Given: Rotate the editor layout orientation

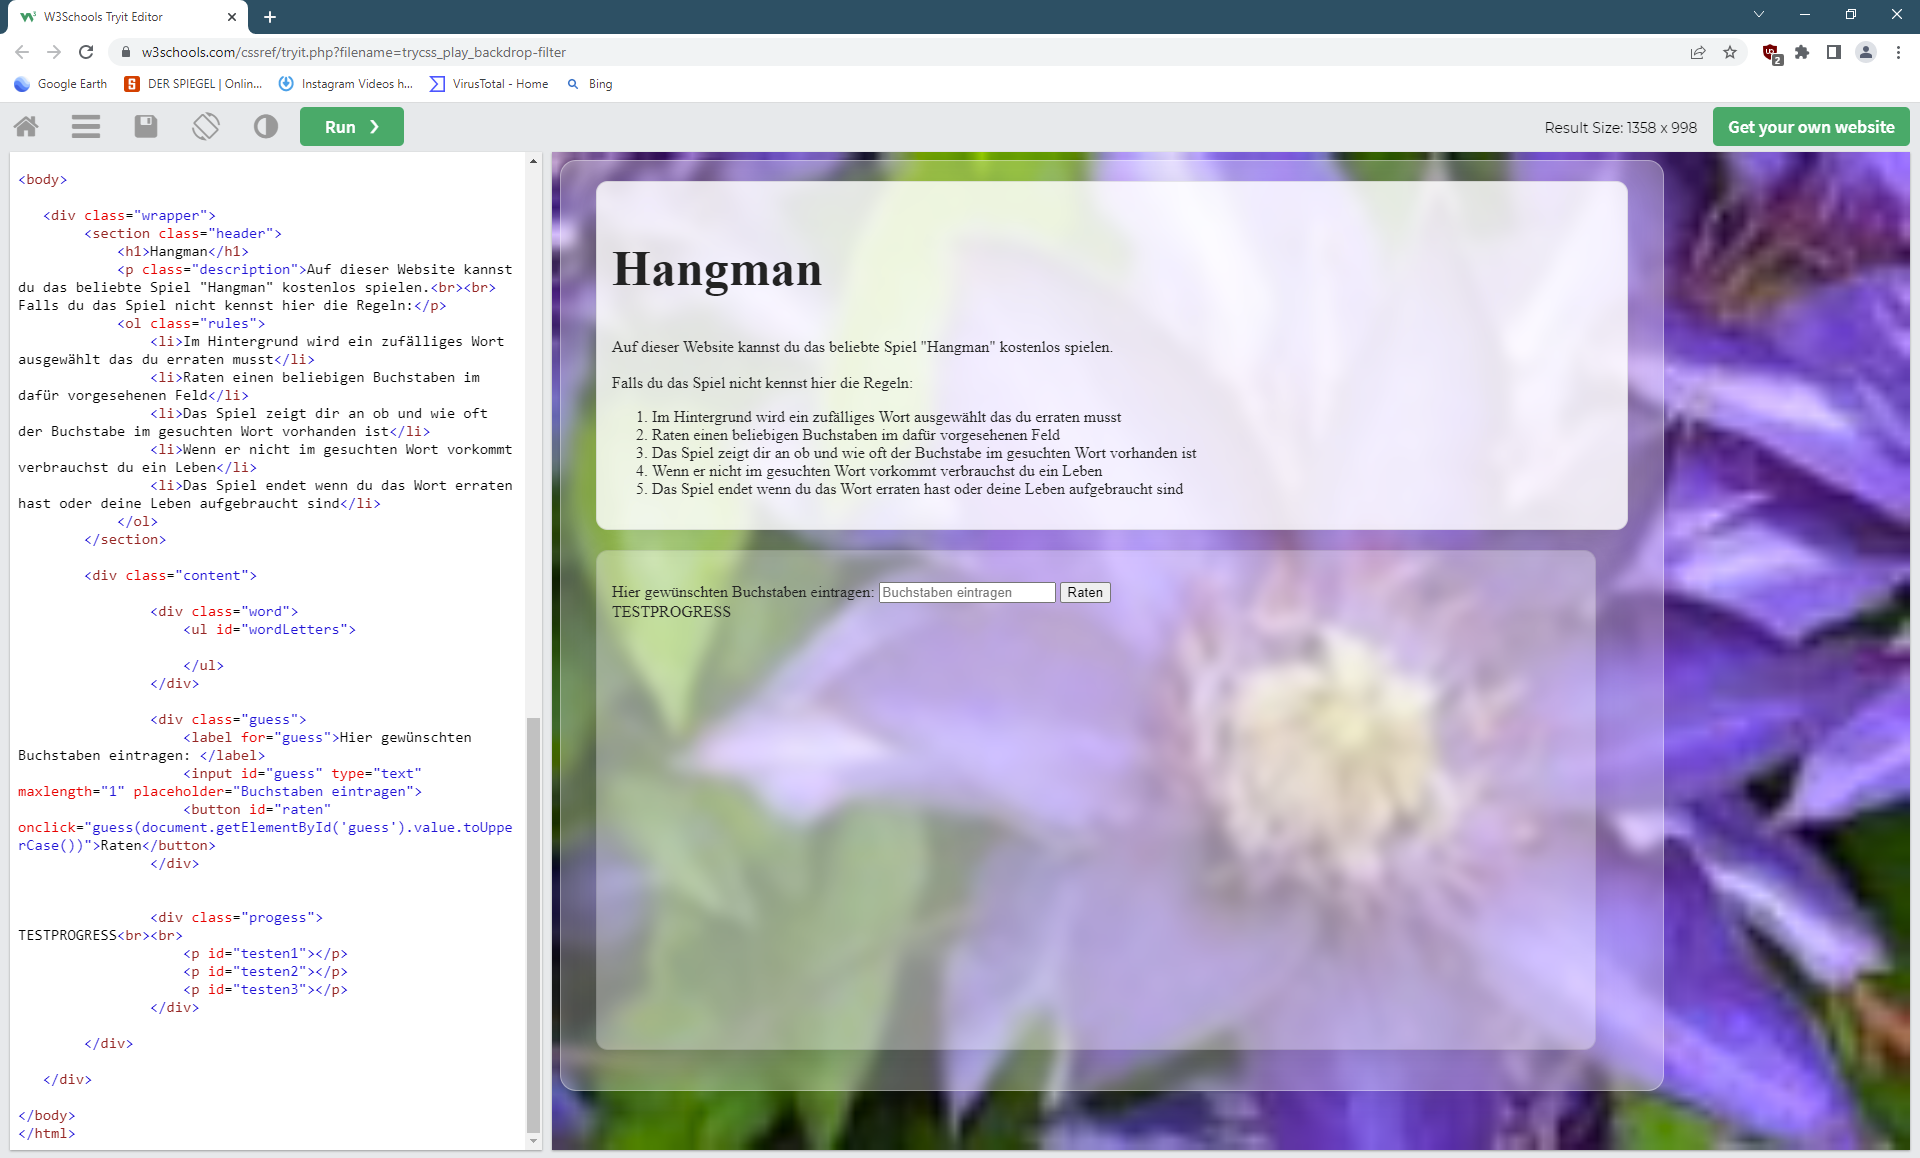Looking at the screenshot, I should pyautogui.click(x=206, y=126).
